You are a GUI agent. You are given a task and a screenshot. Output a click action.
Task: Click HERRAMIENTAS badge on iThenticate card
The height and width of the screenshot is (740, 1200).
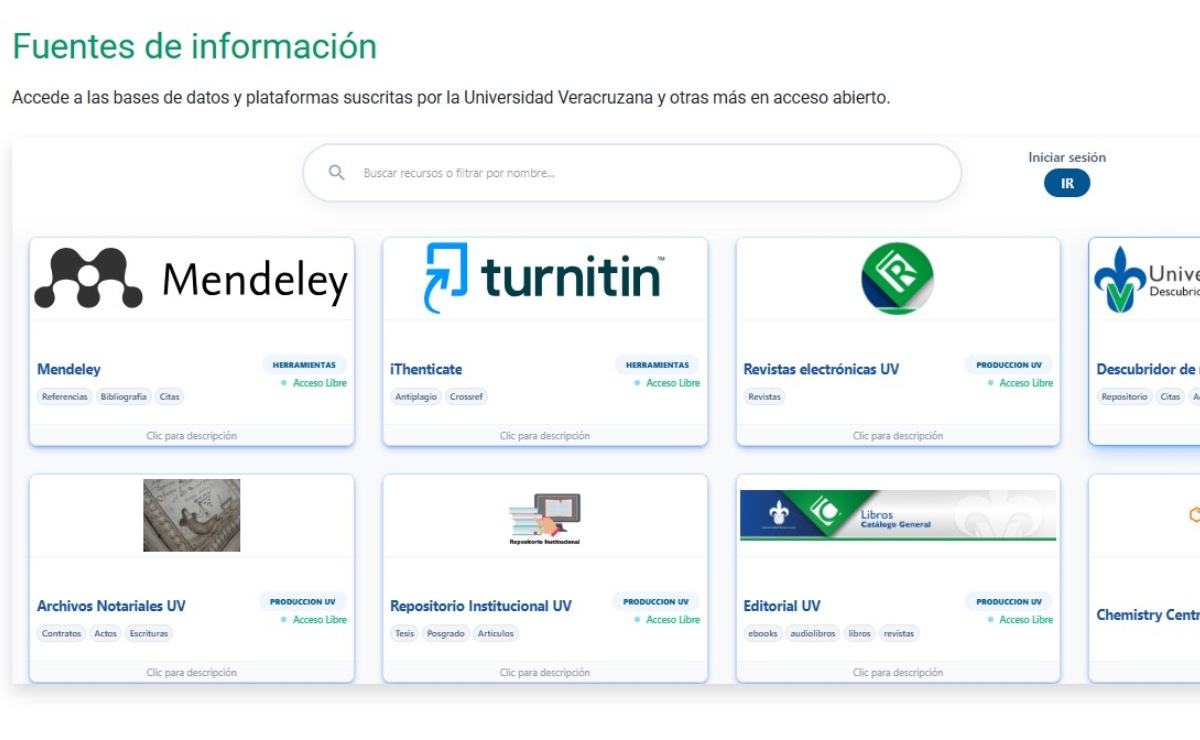pos(657,365)
